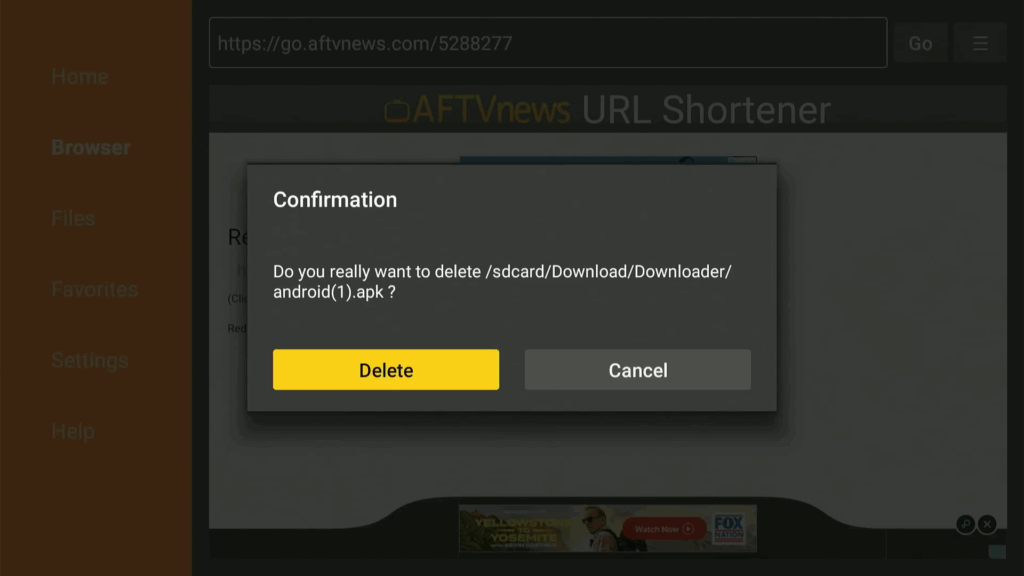Click the AFTVnews TV logo icon
This screenshot has height=576, width=1024.
[396, 110]
